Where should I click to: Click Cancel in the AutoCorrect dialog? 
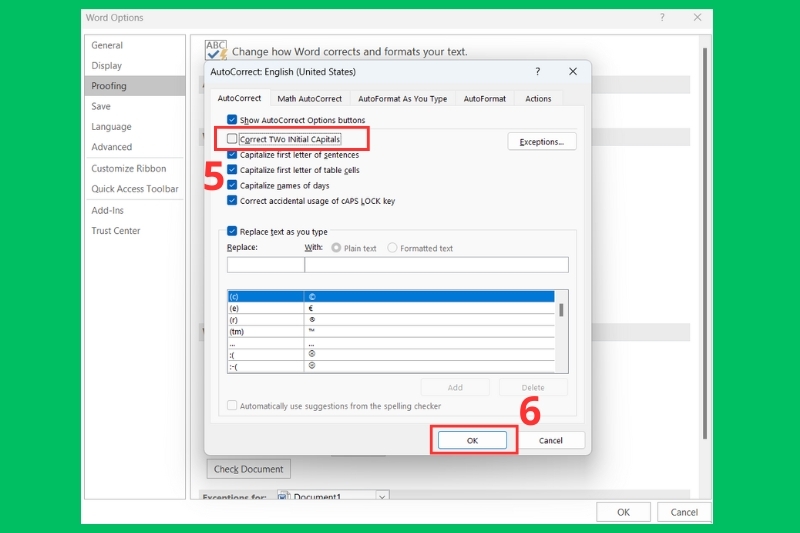(551, 440)
